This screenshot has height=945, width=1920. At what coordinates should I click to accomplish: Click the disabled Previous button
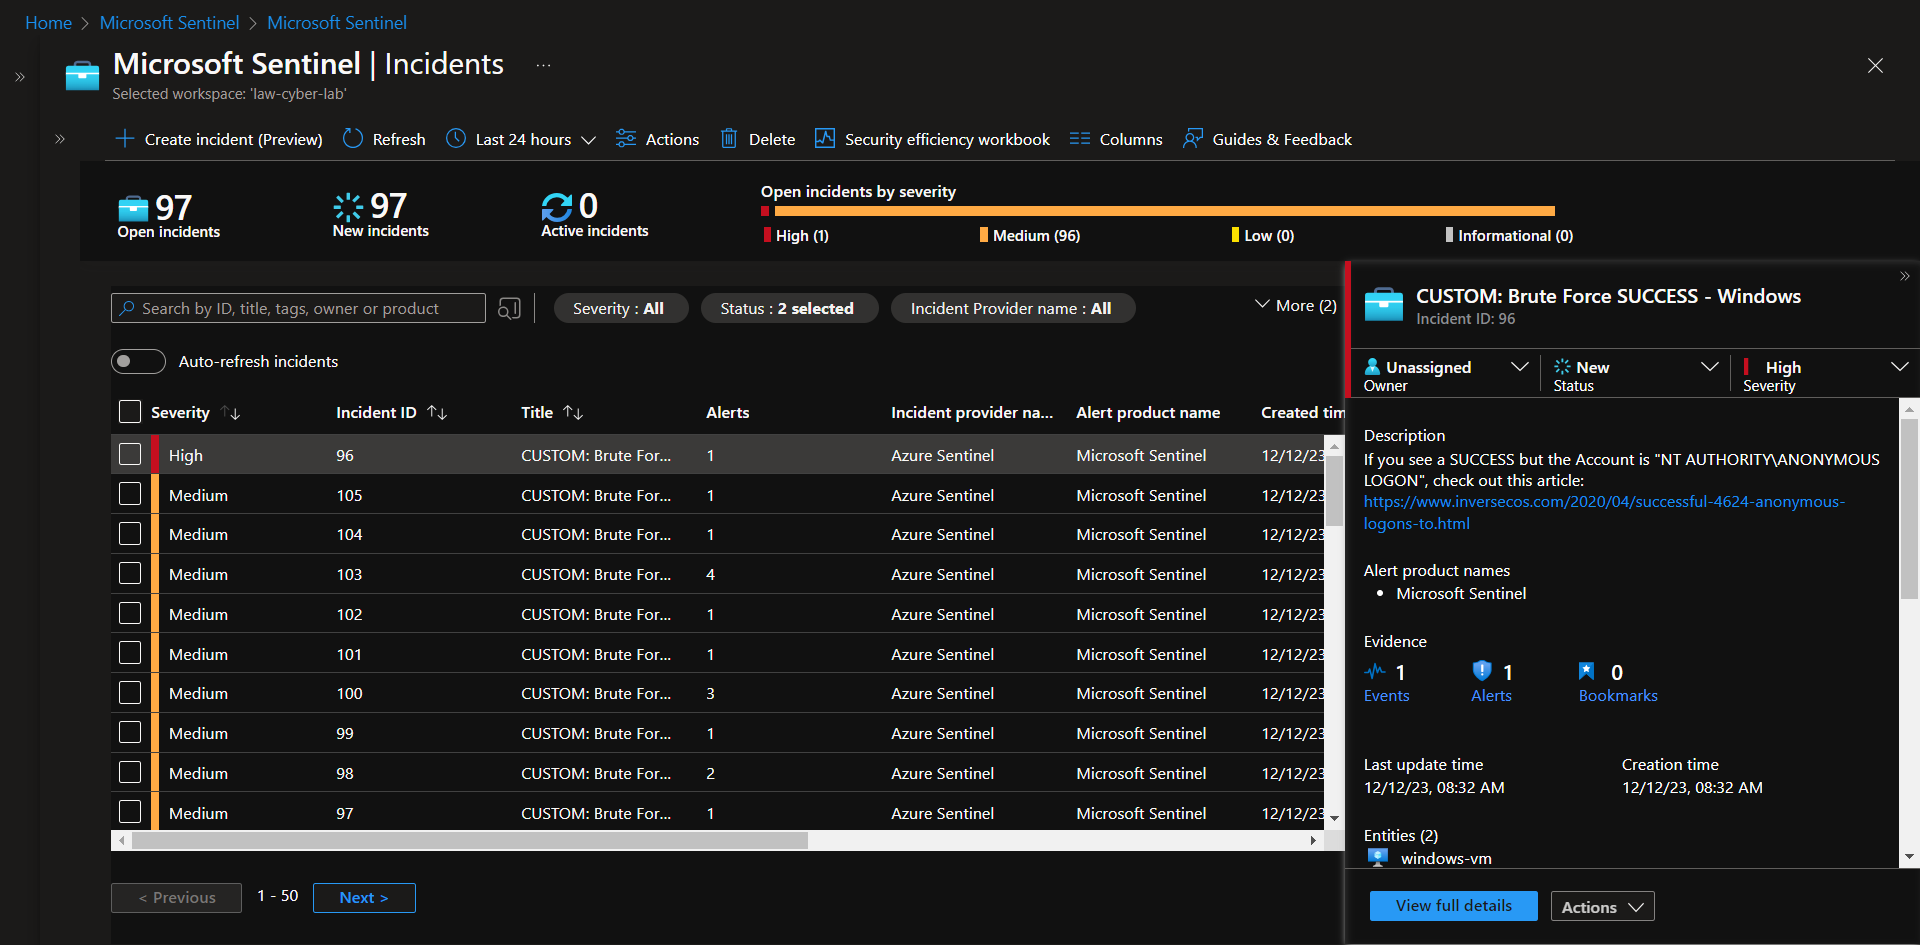[x=177, y=897]
